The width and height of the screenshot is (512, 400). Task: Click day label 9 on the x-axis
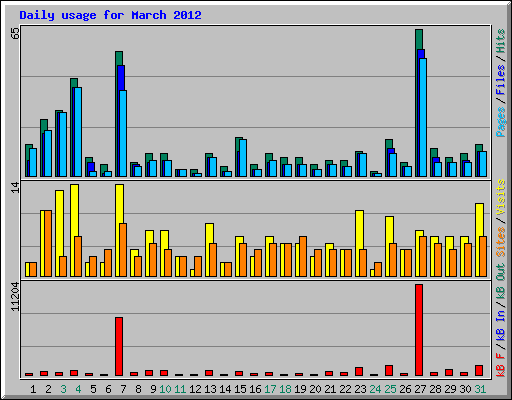point(153,389)
